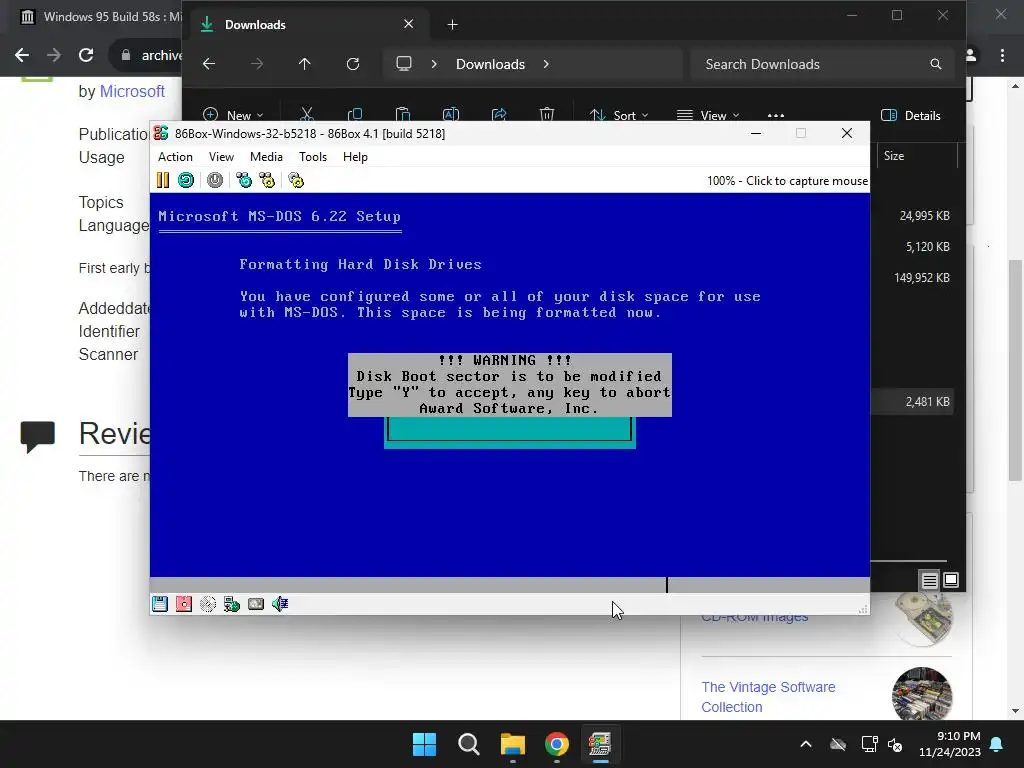Open the Help menu in 86Box
The image size is (1024, 768).
pyautogui.click(x=355, y=157)
